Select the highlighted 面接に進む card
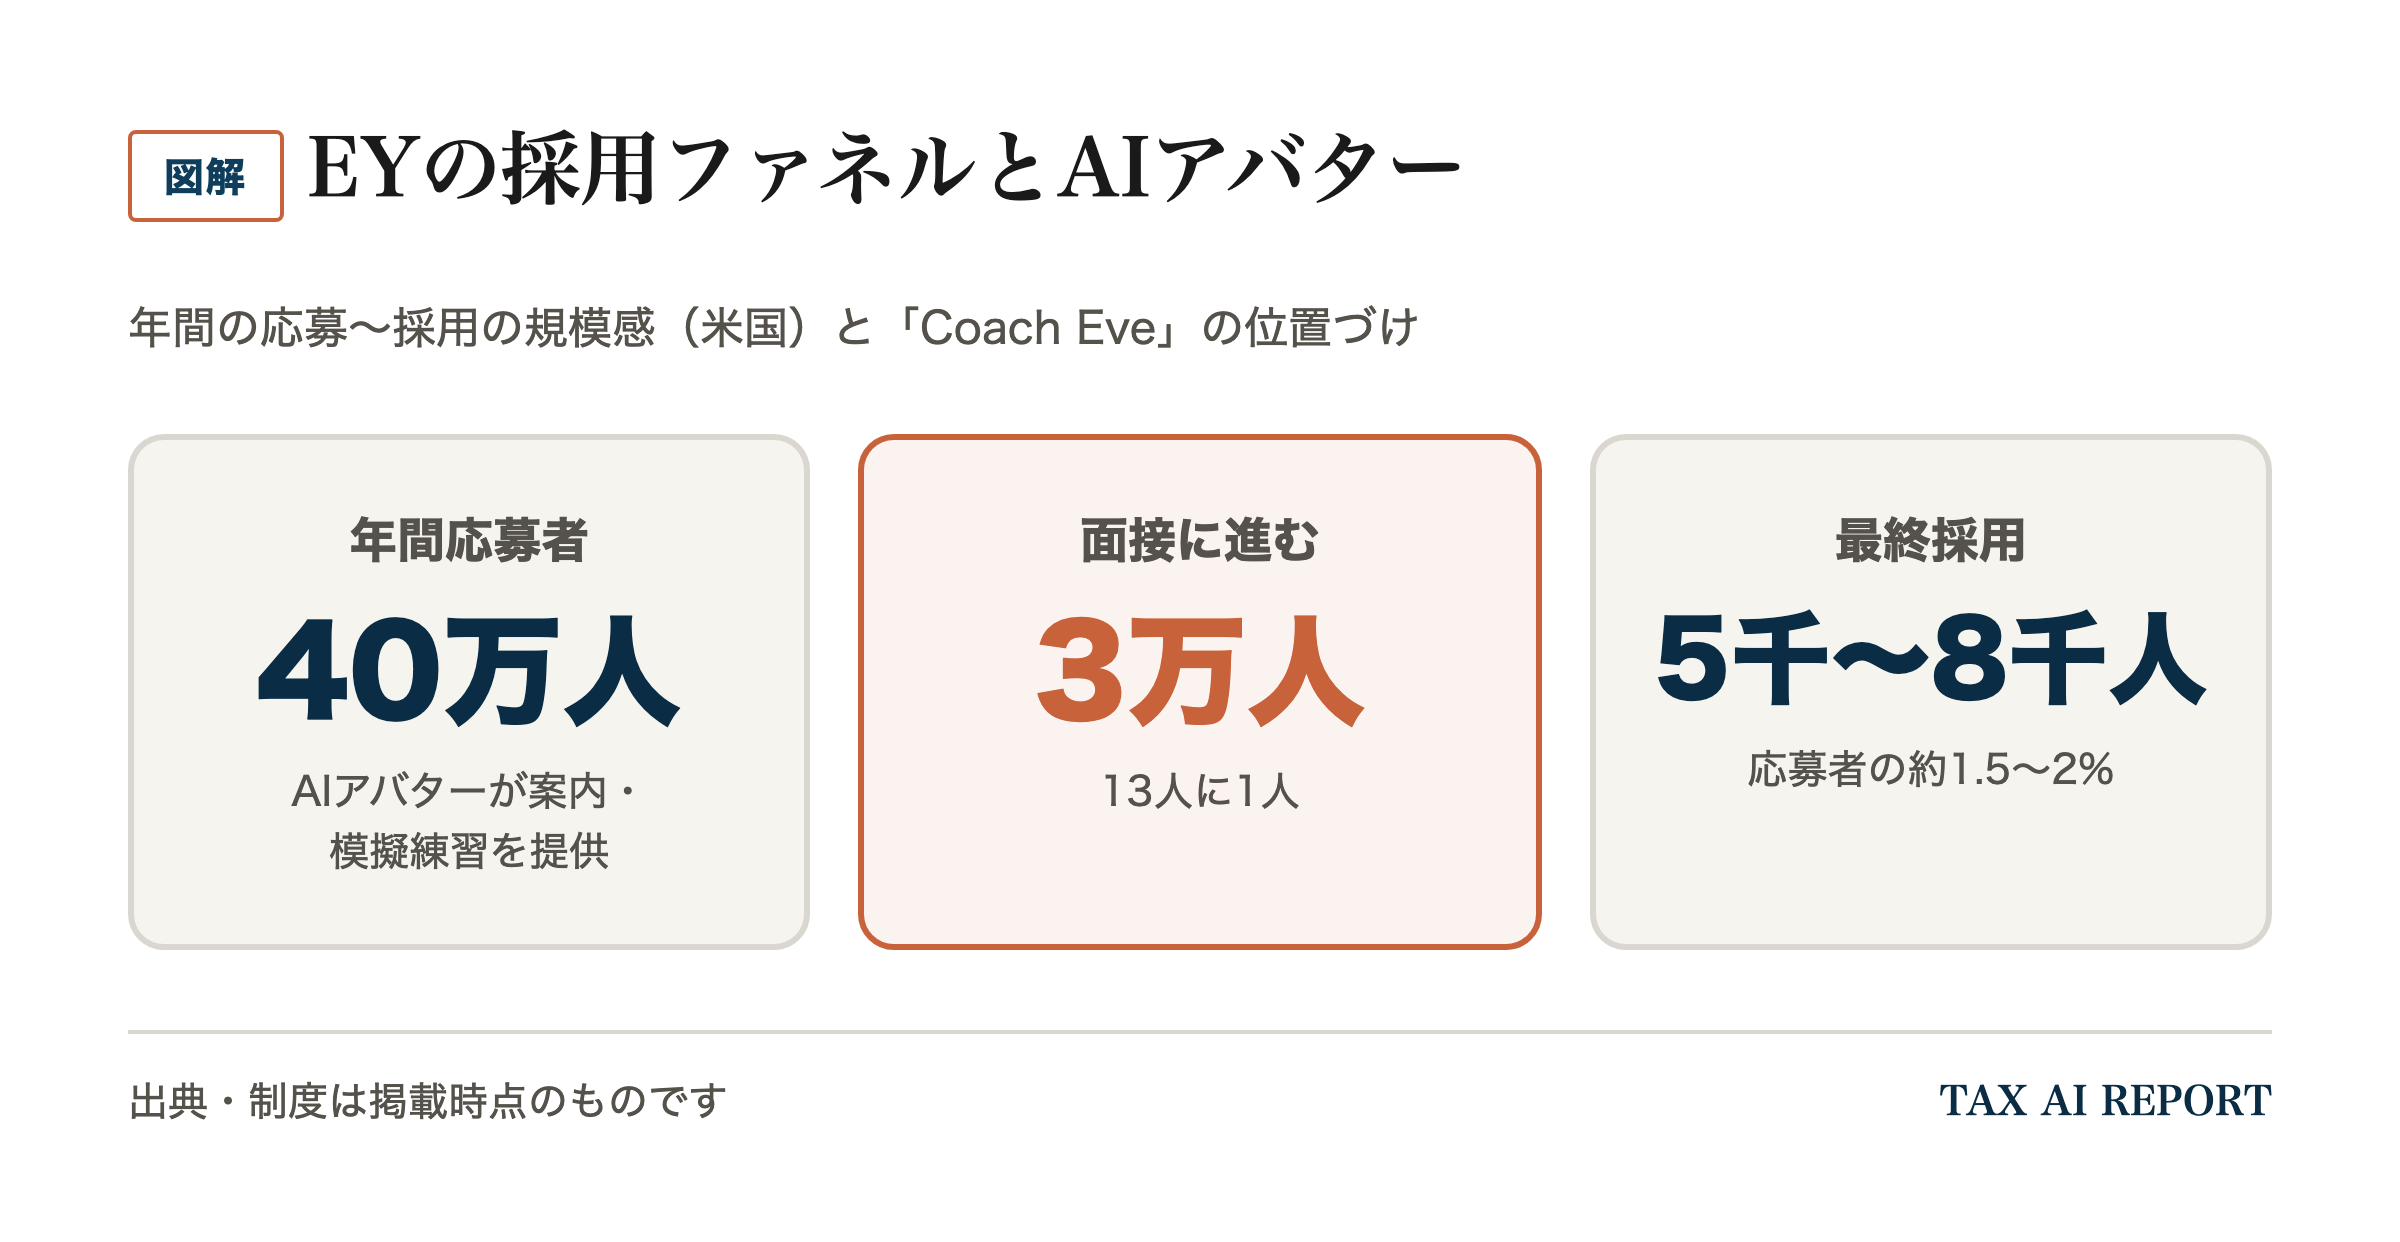2400x1242 pixels. [1199, 691]
